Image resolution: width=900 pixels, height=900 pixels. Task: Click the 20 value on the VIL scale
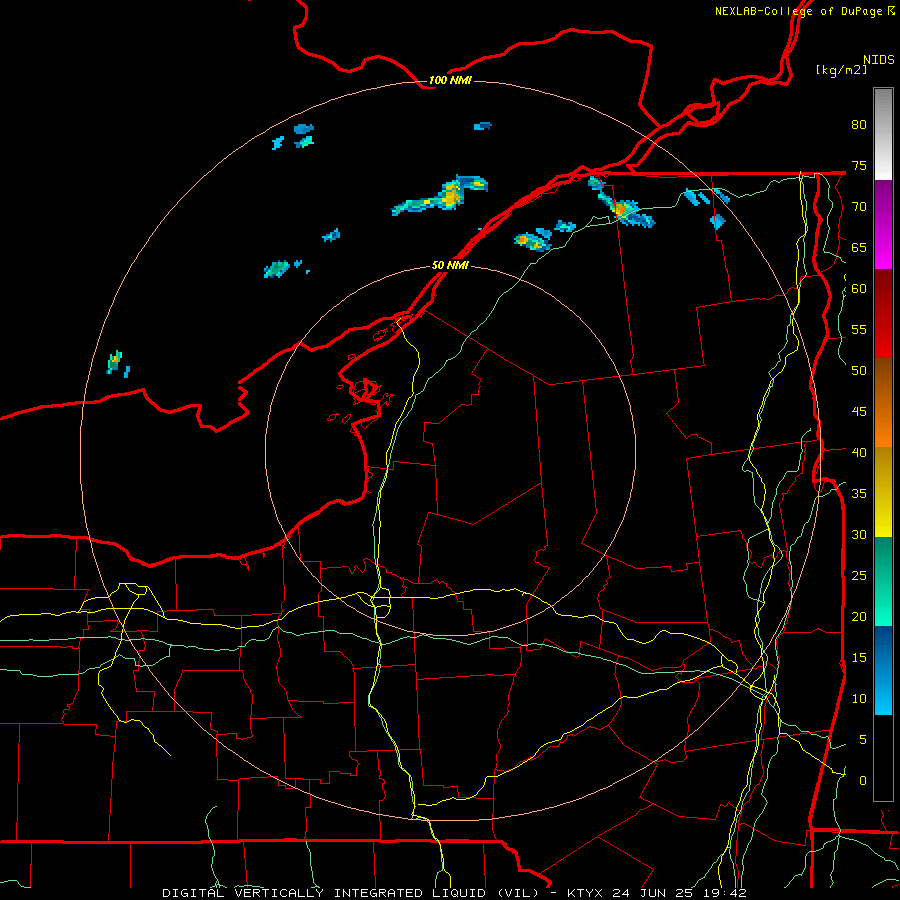[859, 616]
